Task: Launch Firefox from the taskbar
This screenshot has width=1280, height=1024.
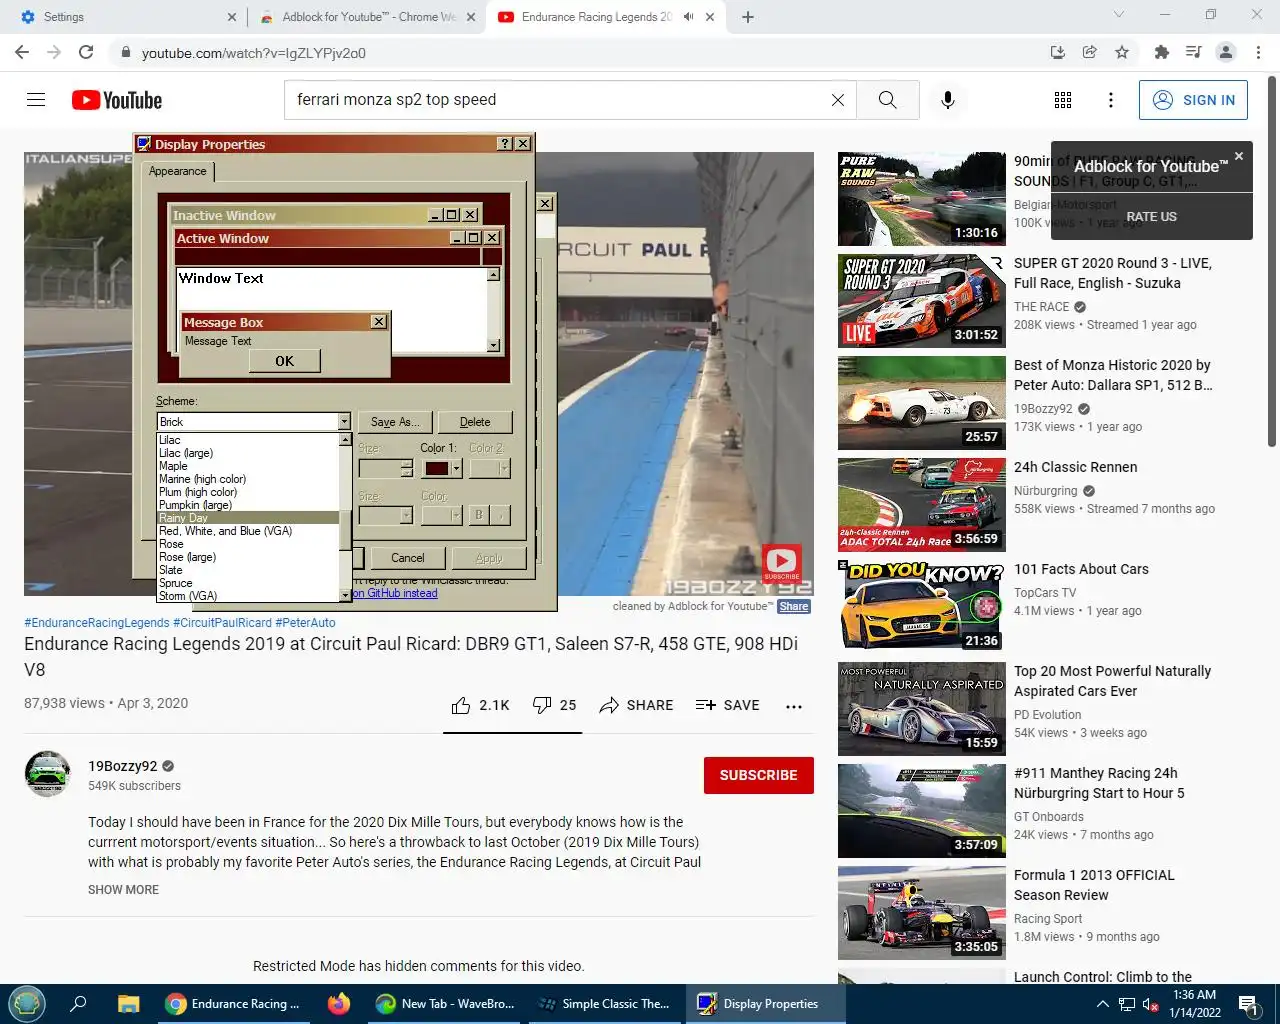Action: pos(339,1004)
